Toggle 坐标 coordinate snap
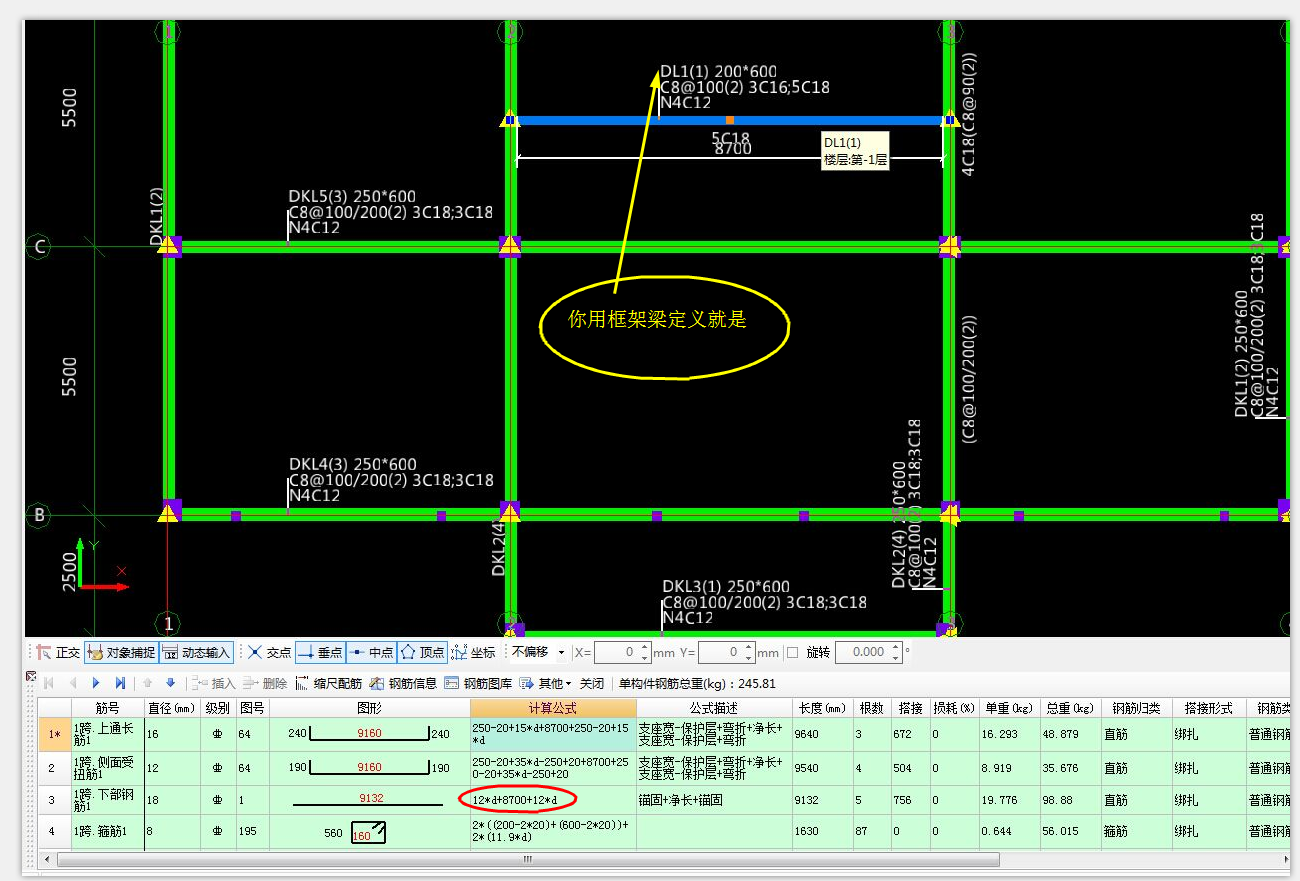This screenshot has height=881, width=1300. 473,652
